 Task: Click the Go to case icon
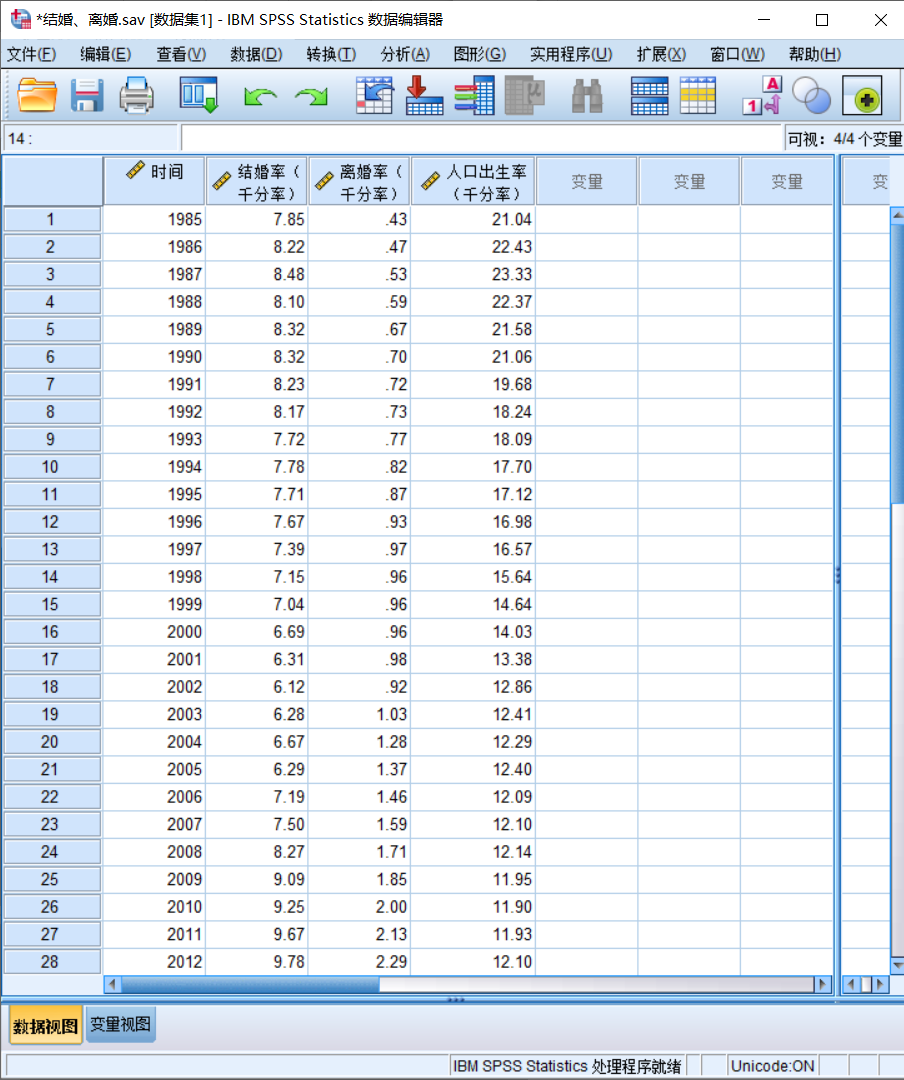tap(375, 96)
